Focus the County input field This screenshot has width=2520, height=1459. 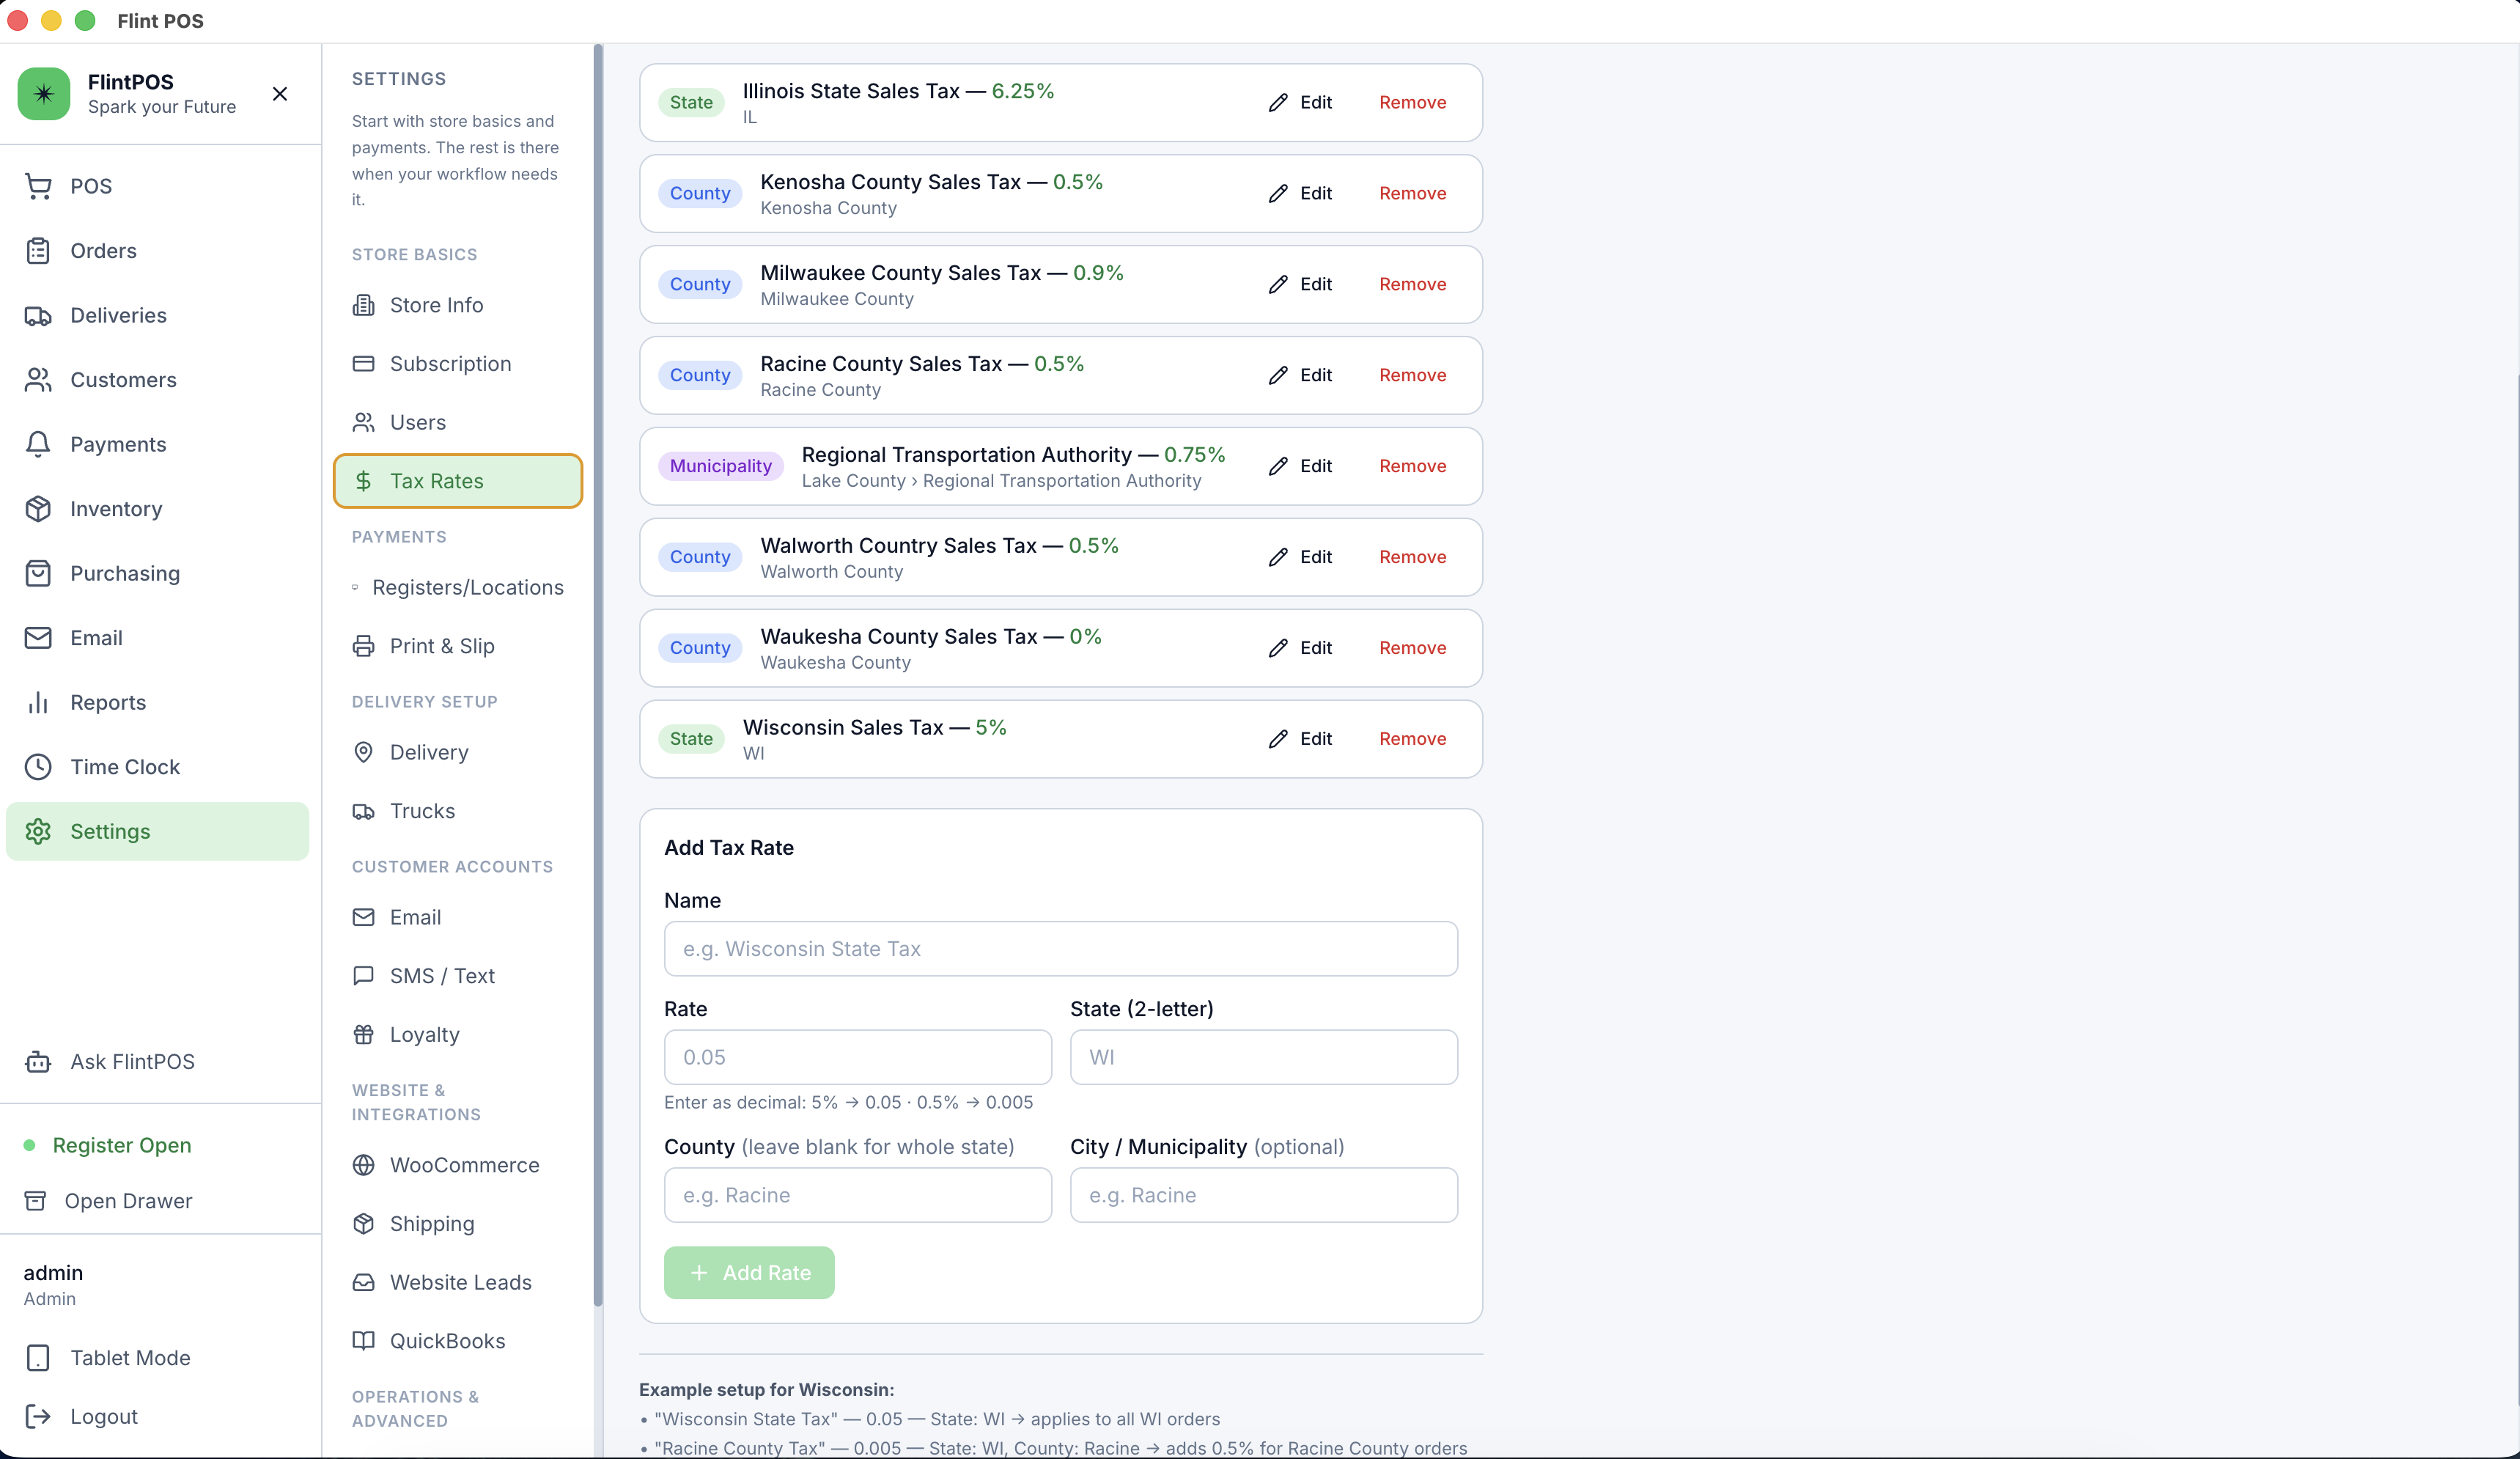click(x=858, y=1195)
